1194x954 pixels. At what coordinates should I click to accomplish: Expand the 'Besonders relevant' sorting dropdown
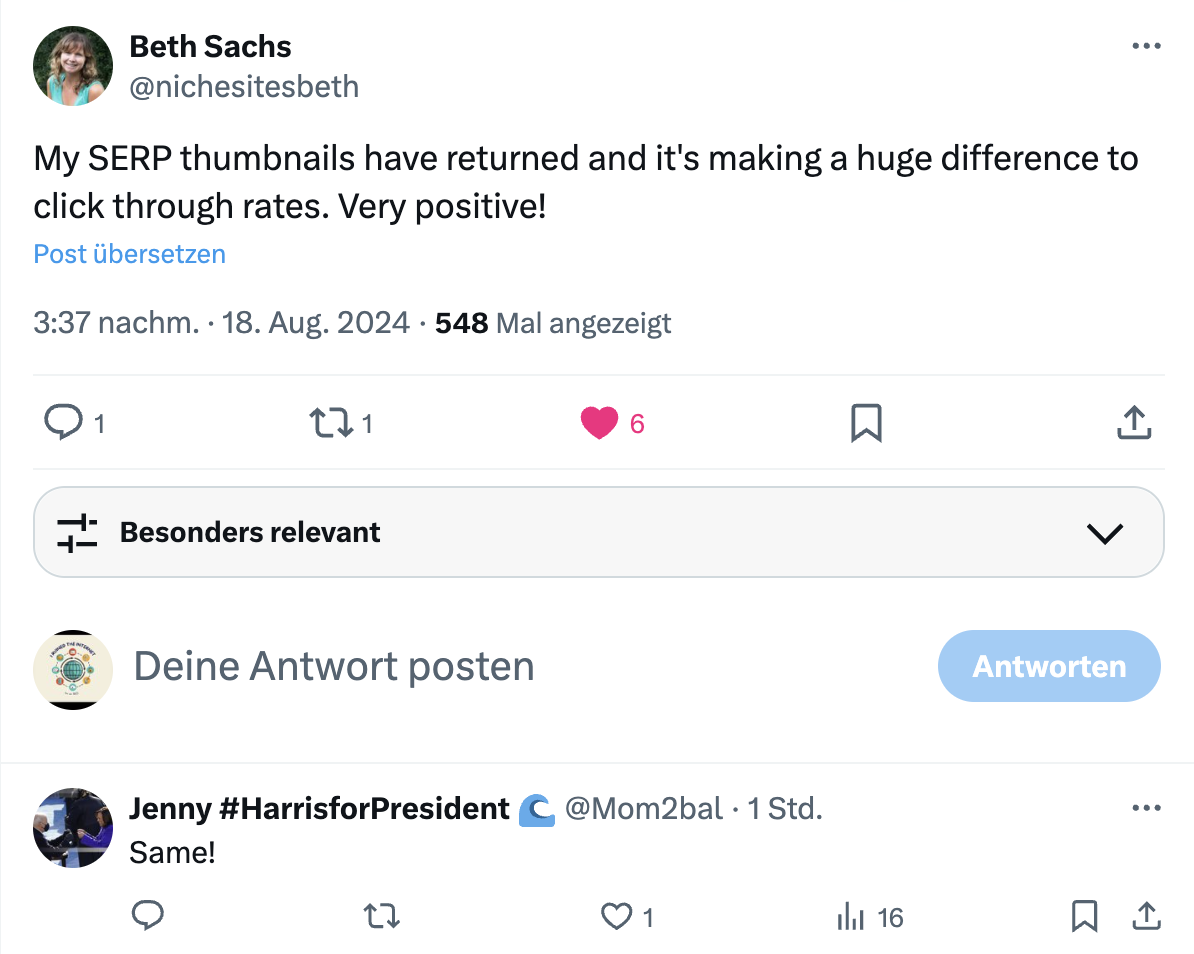[1104, 533]
